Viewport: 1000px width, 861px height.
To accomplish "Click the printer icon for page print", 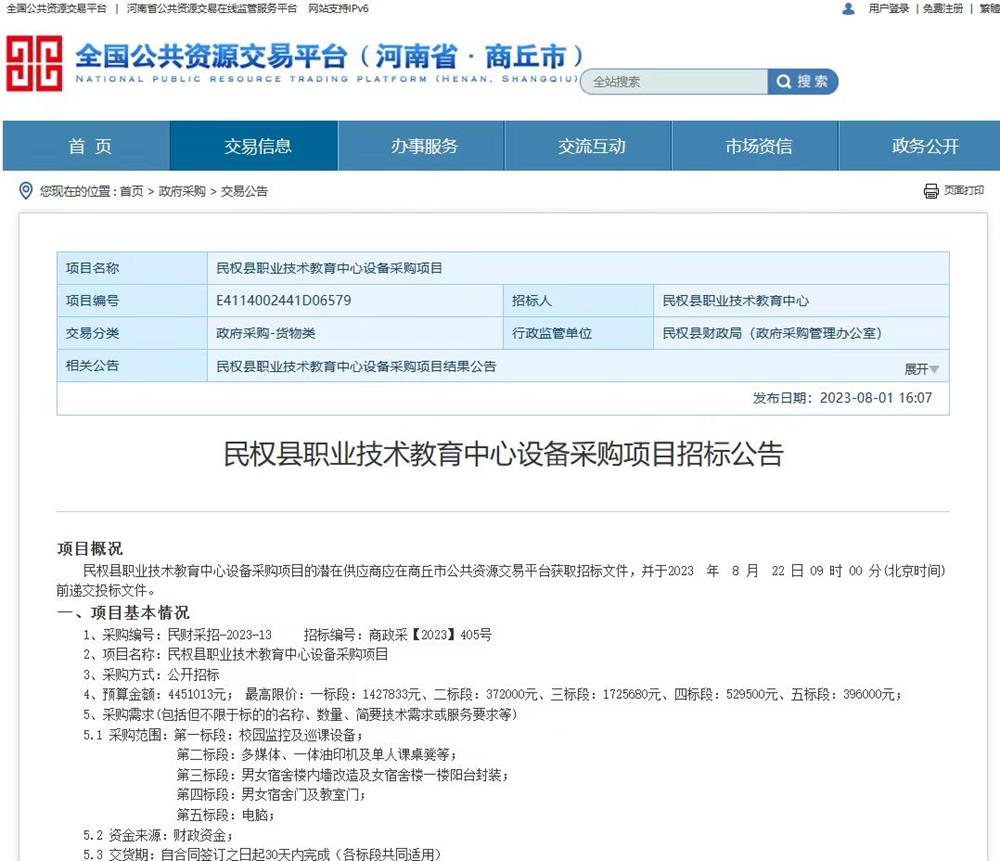I will (x=931, y=190).
